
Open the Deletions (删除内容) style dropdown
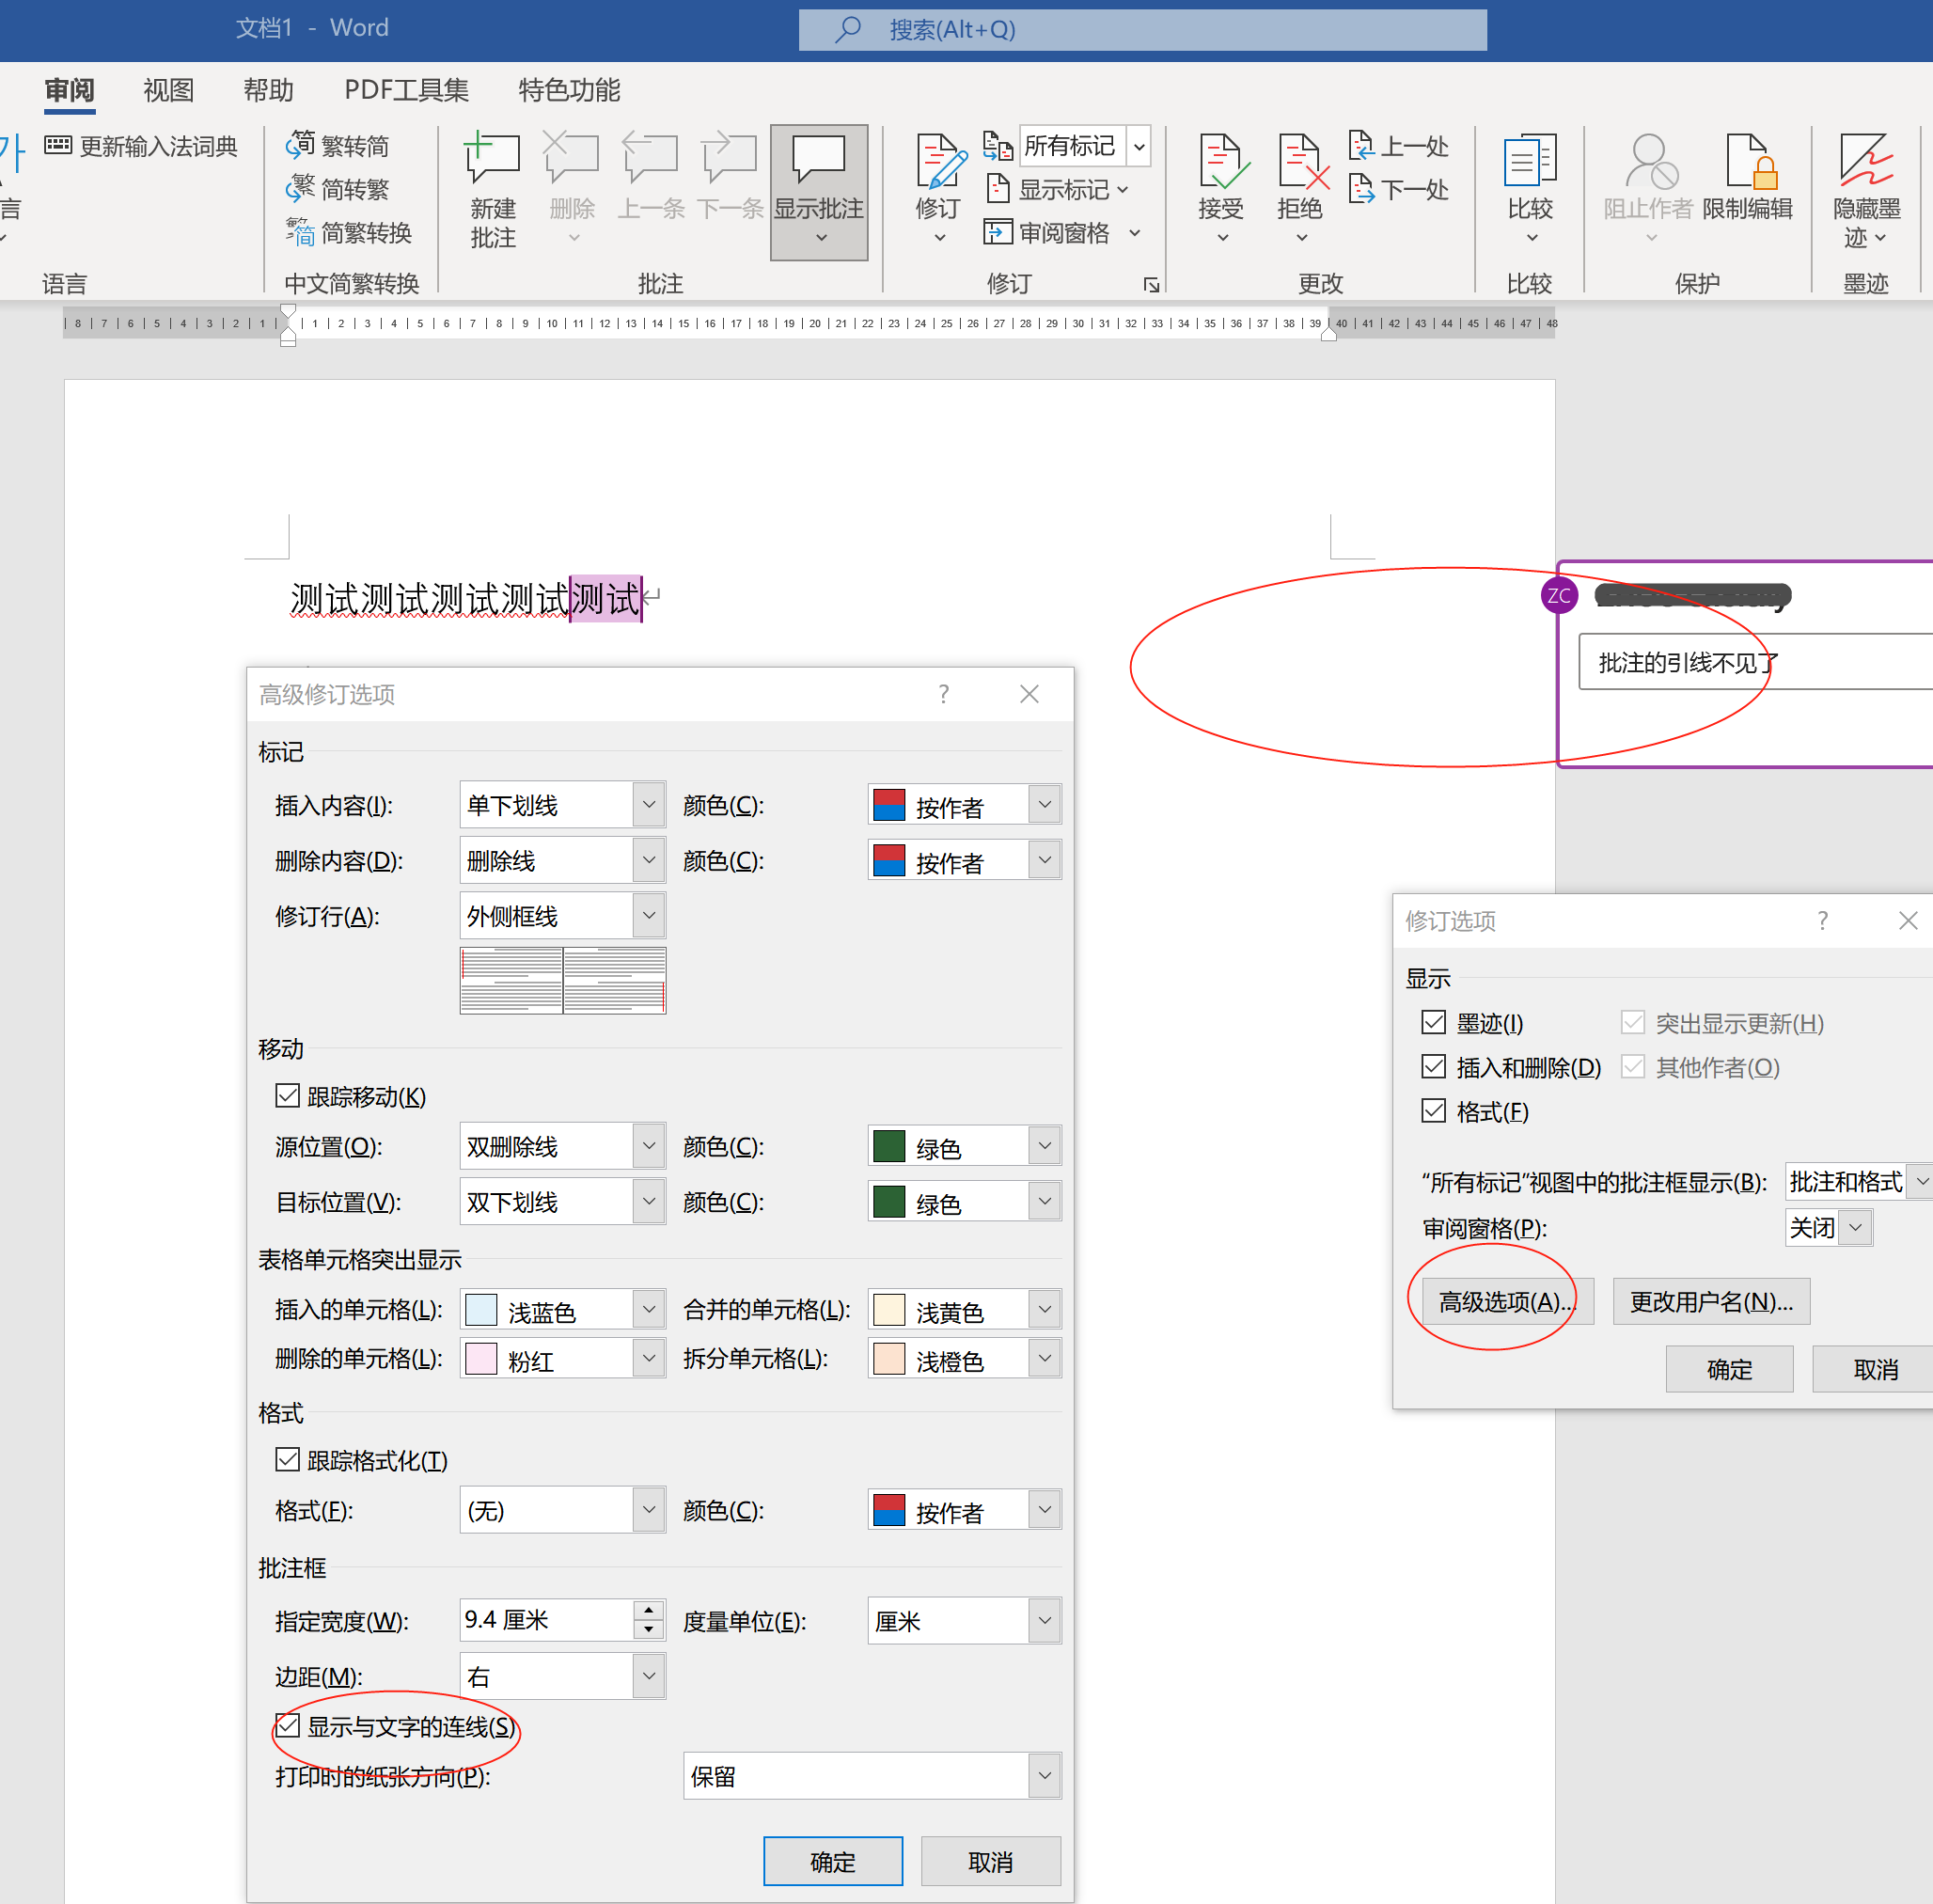coord(562,860)
